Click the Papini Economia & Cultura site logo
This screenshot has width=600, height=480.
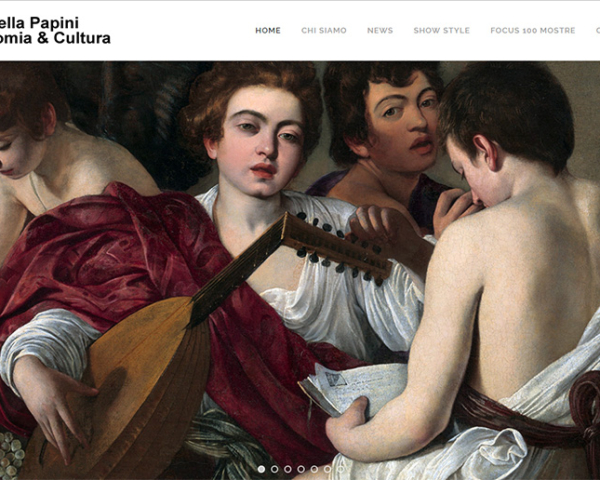click(55, 30)
